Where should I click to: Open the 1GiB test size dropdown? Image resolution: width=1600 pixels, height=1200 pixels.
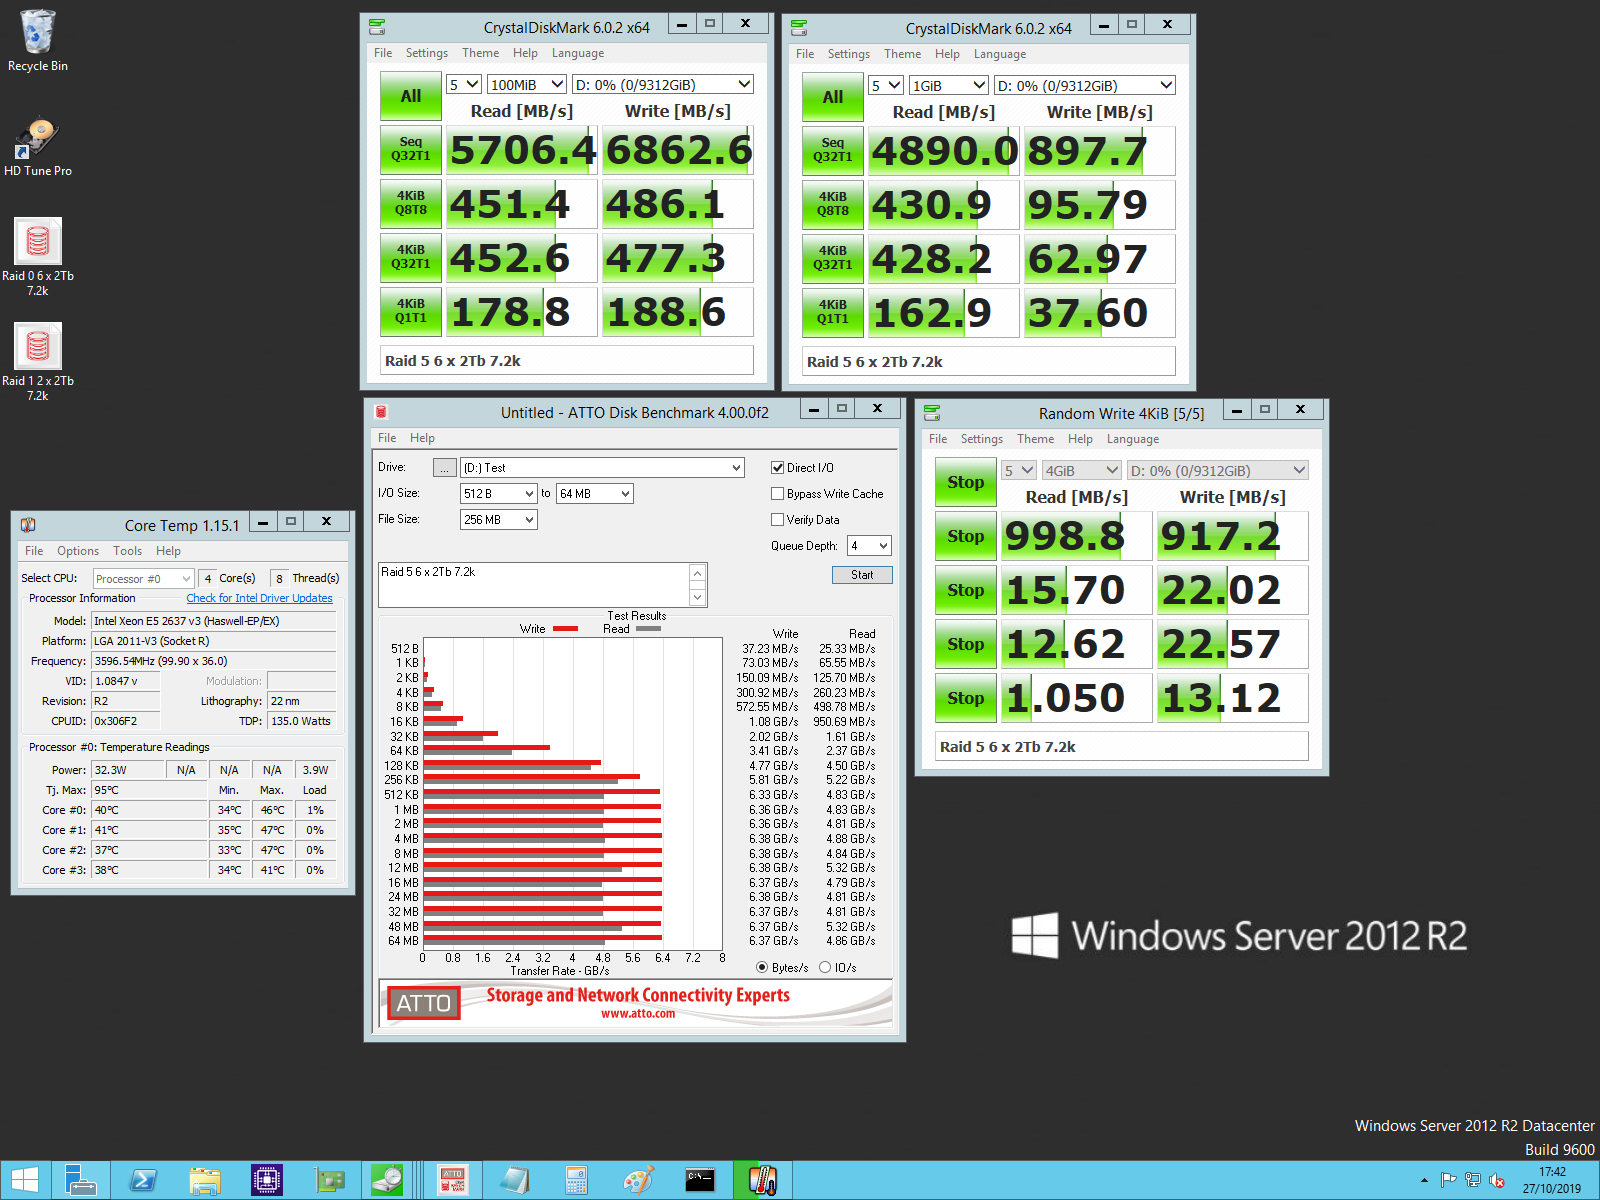[x=949, y=85]
